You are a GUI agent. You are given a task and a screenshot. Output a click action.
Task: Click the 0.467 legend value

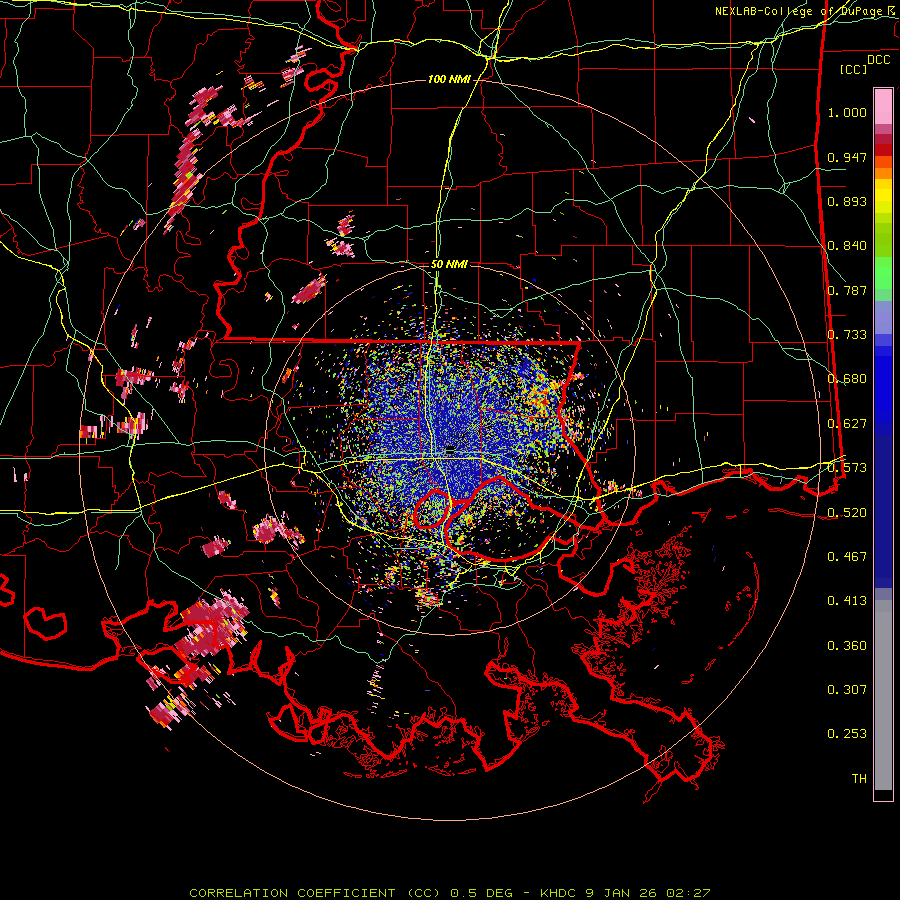(x=847, y=557)
